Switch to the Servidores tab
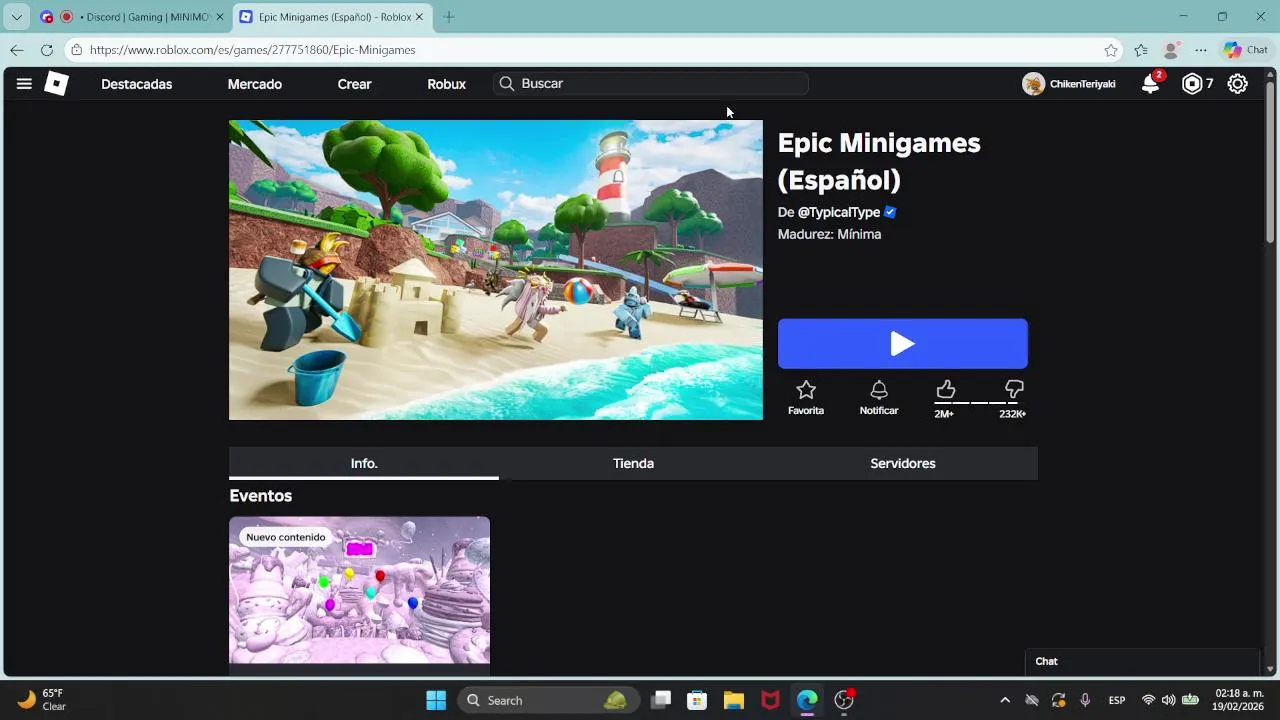 click(903, 463)
